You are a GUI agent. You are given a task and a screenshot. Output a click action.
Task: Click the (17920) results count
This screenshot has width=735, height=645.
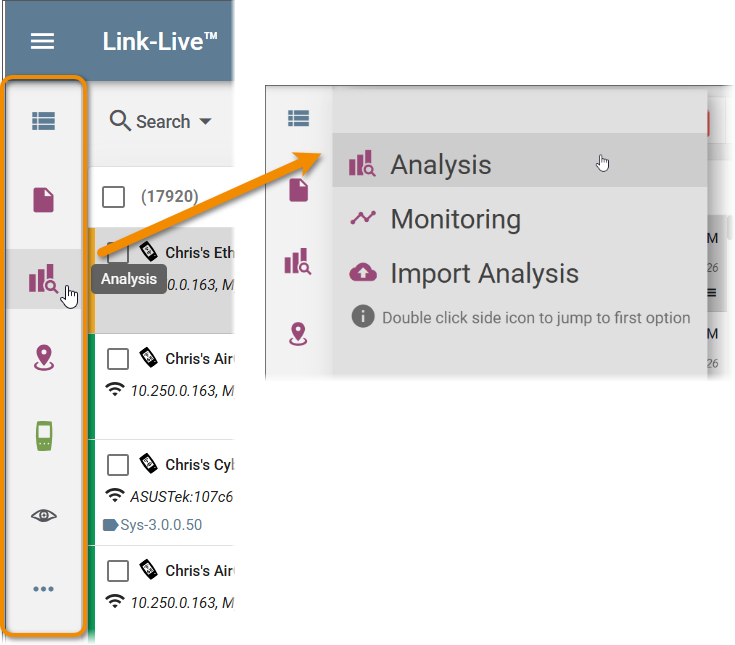pos(170,196)
